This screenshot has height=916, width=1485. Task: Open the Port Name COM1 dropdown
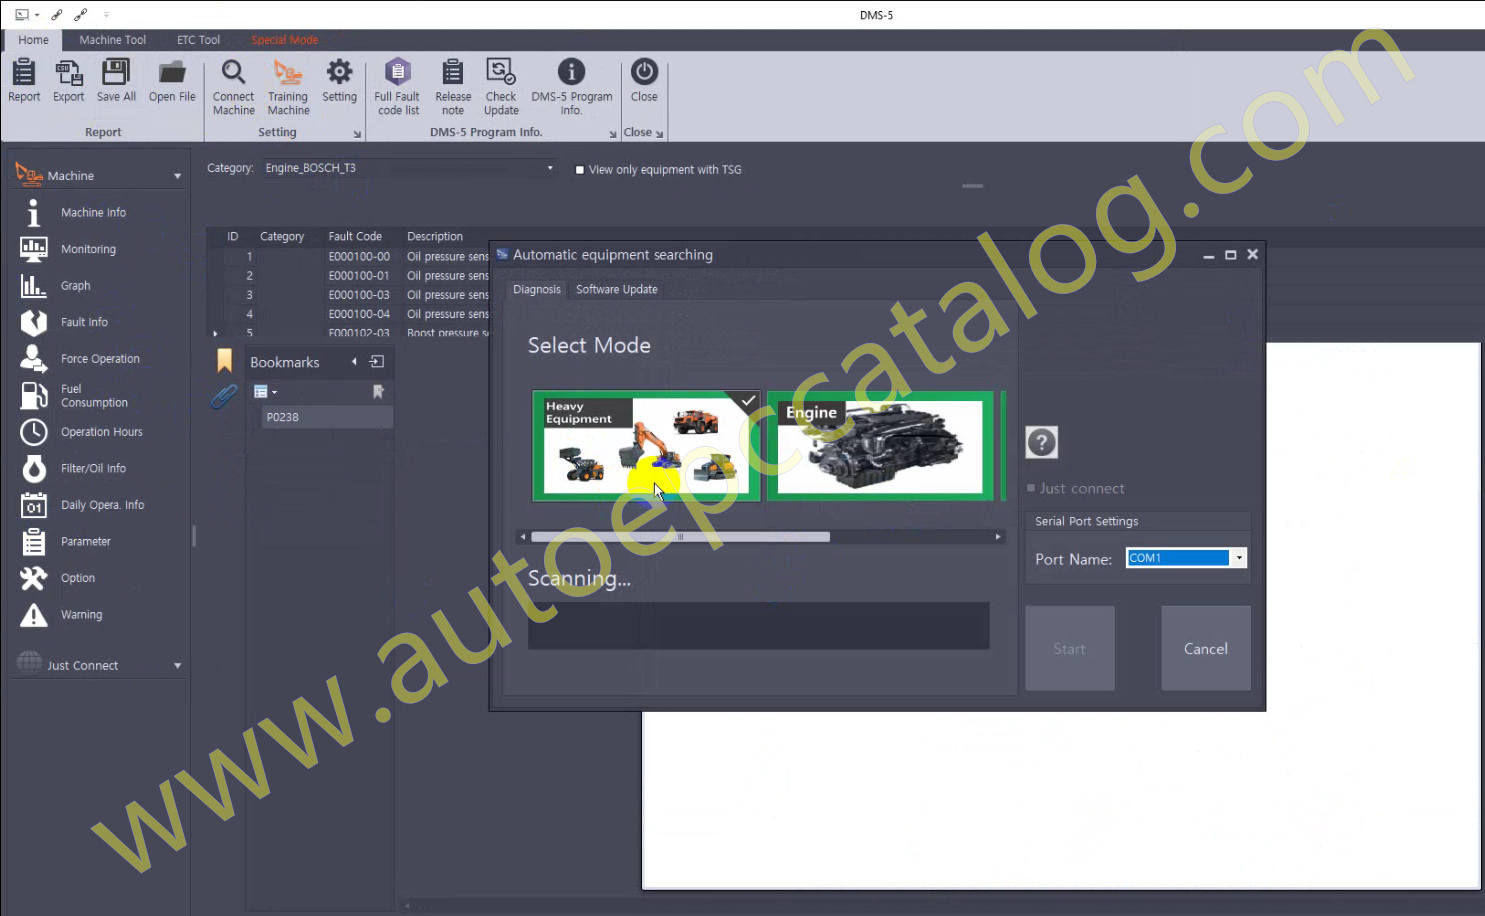click(x=1239, y=558)
